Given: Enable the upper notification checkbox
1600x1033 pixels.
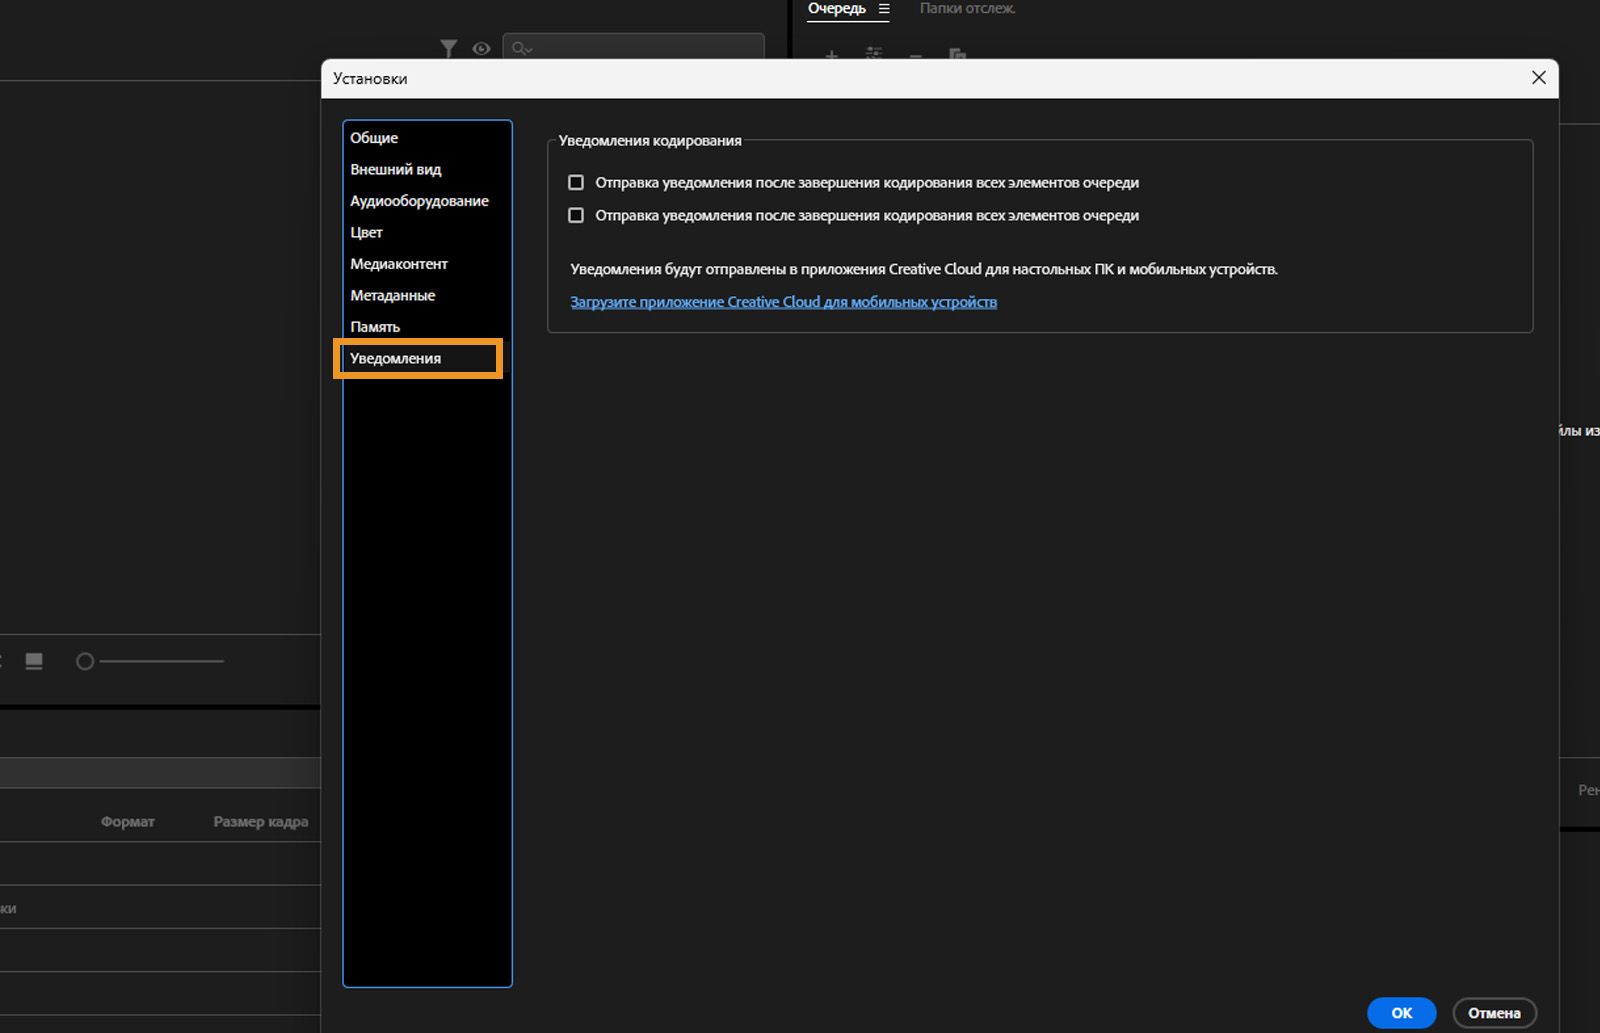Looking at the screenshot, I should [x=576, y=183].
